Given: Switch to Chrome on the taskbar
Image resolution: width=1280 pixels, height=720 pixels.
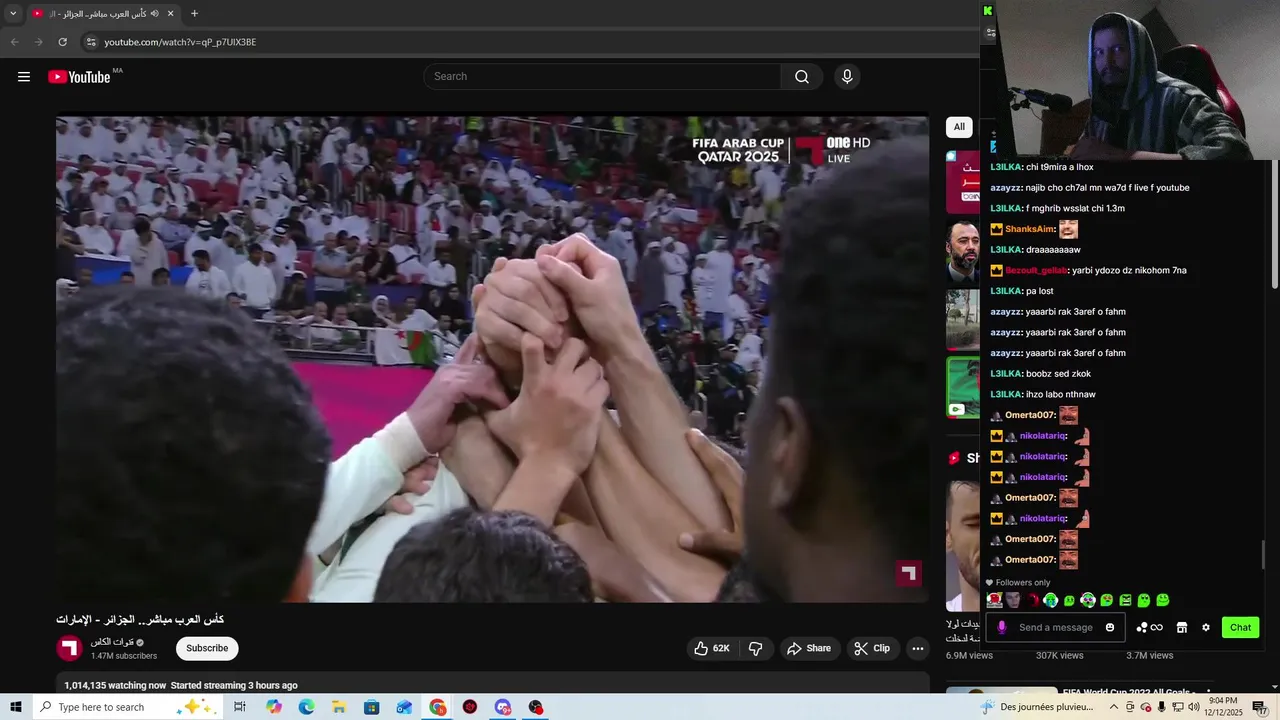Looking at the screenshot, I should click(438, 707).
